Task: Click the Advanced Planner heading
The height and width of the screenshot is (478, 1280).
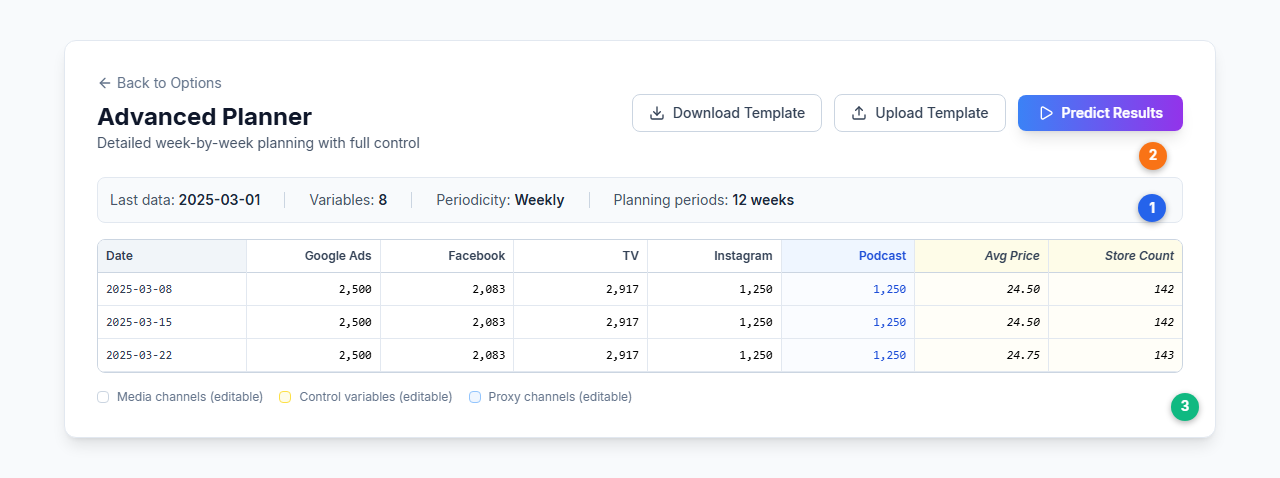Action: 204,117
